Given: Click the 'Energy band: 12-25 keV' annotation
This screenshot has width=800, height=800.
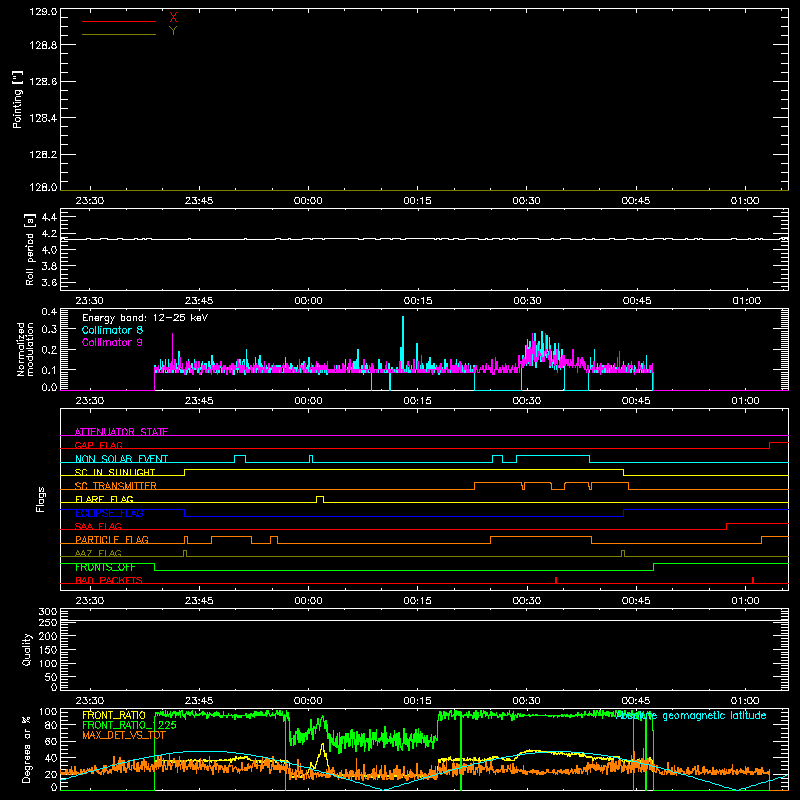Looking at the screenshot, I should click(145, 318).
